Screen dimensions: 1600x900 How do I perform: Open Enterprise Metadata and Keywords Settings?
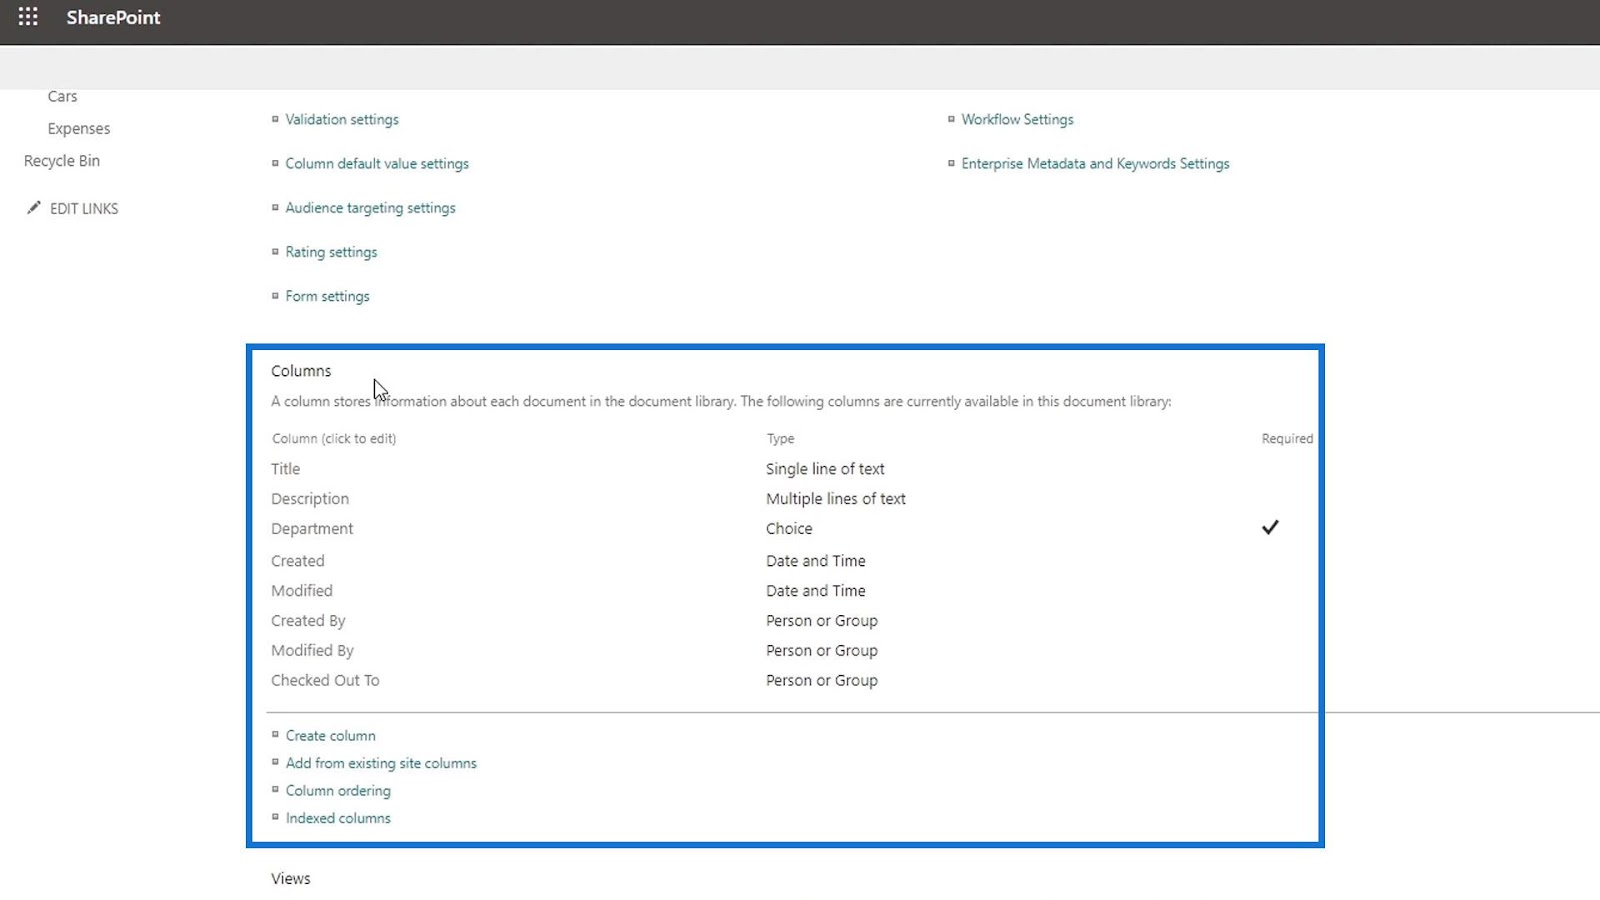pos(1095,163)
